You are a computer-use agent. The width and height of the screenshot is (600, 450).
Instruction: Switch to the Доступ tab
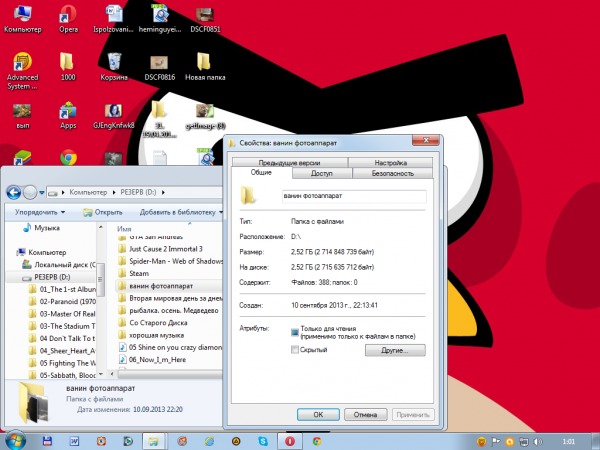[x=322, y=173]
